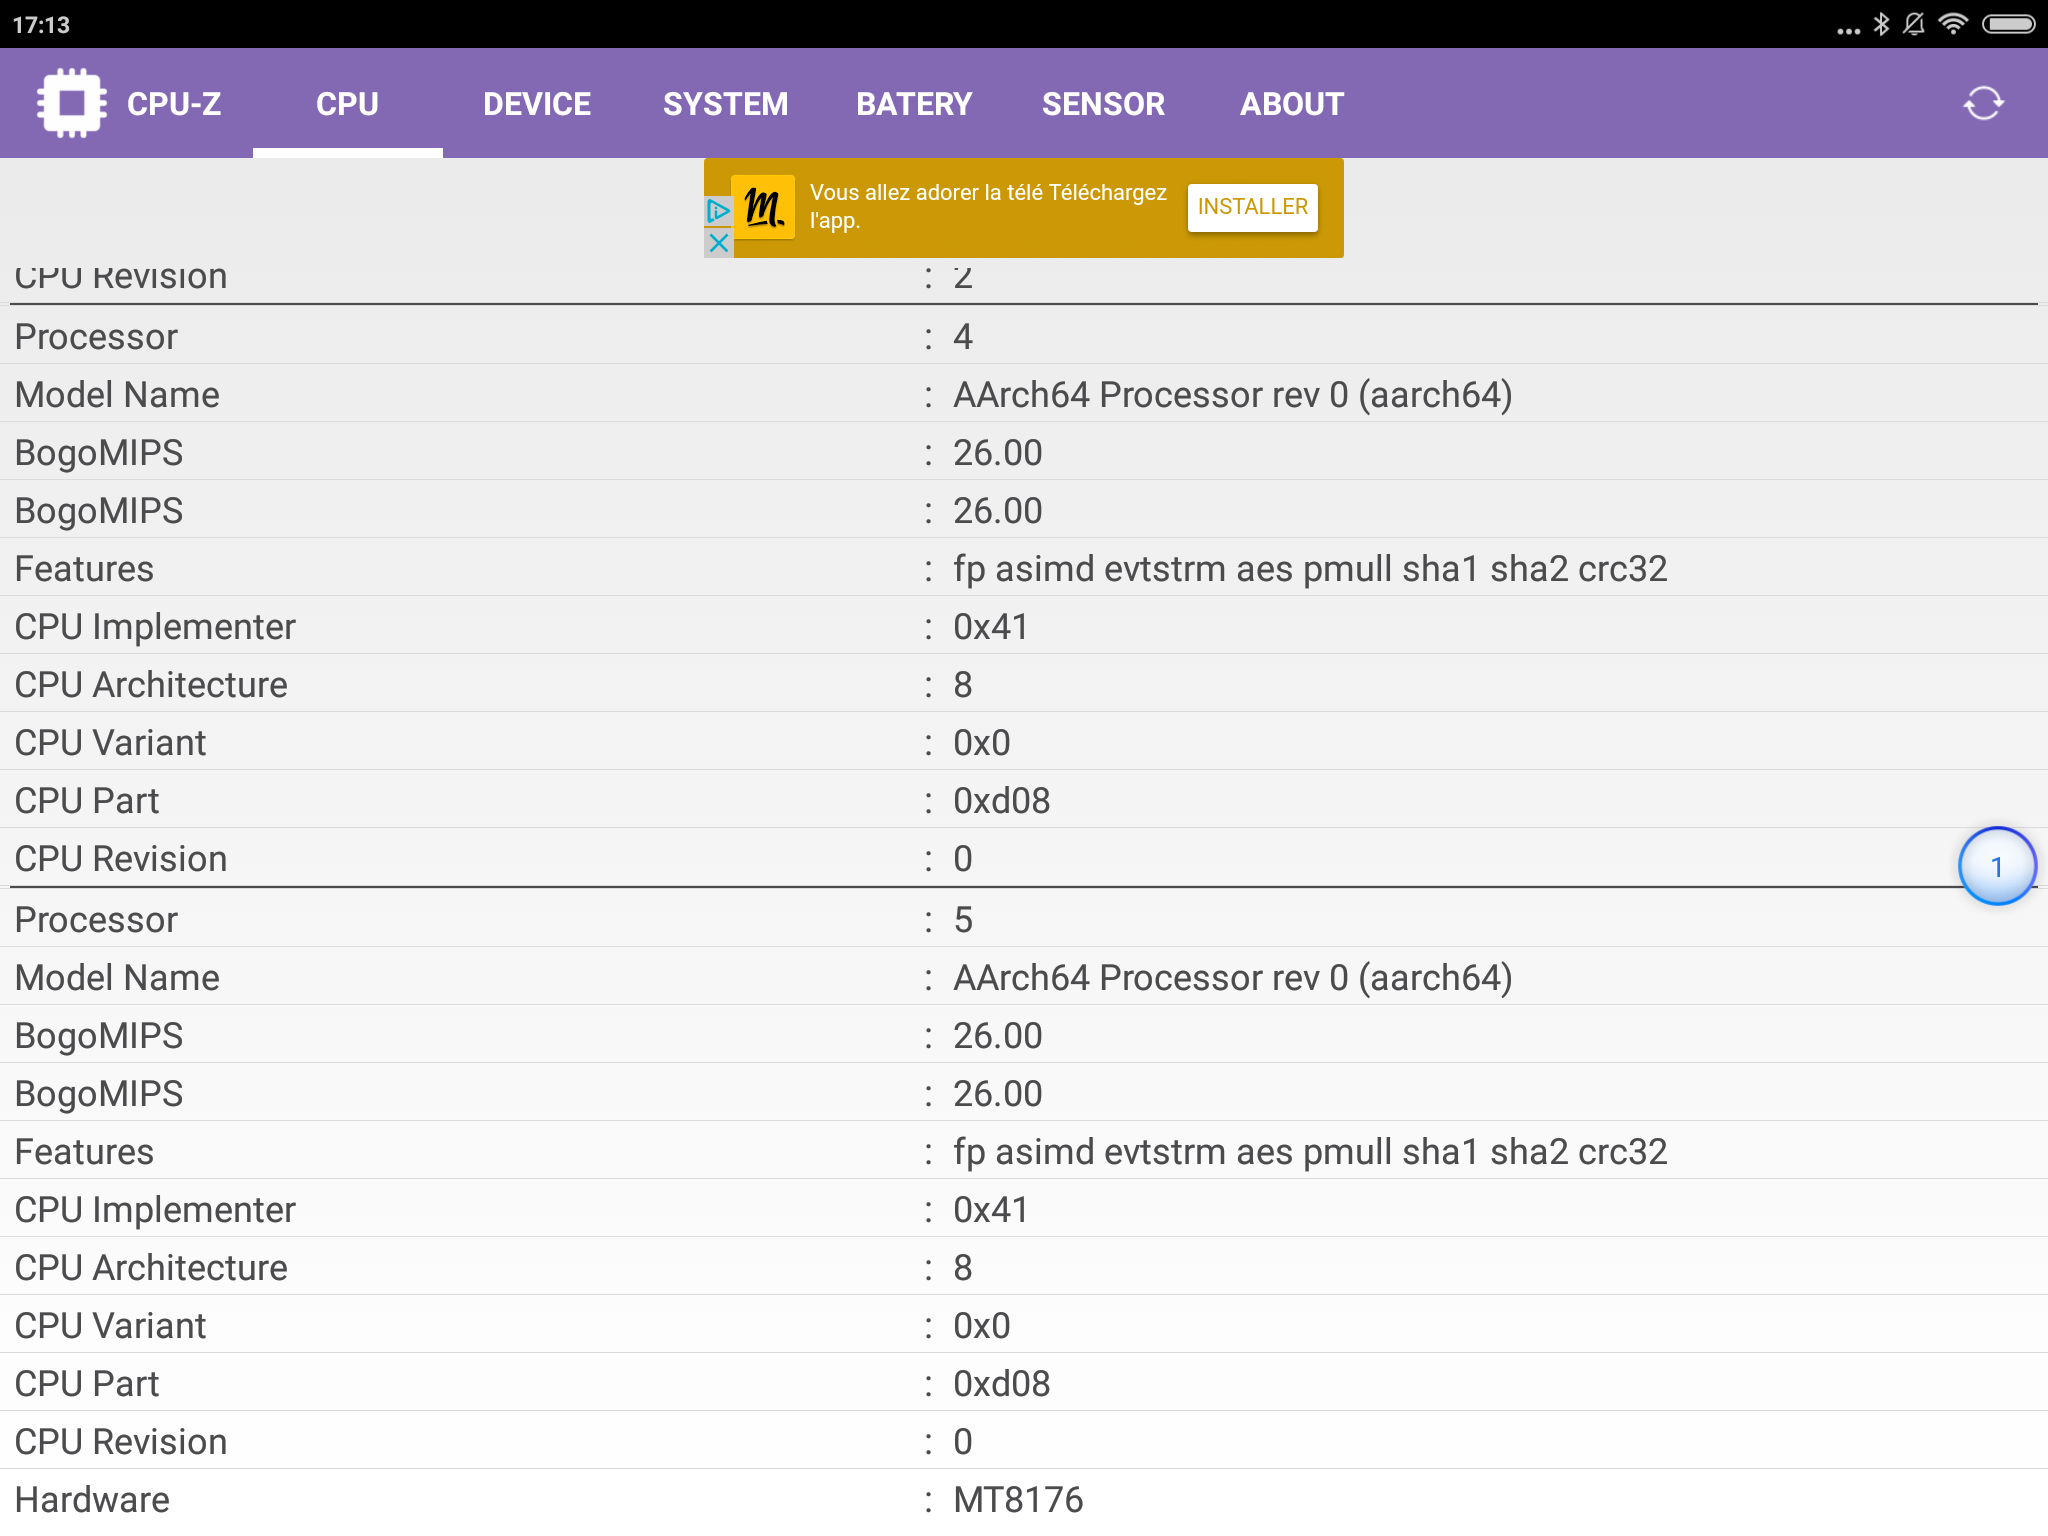Tap the Hardware MT8176 row
Image resolution: width=2048 pixels, height=1536 pixels.
[1018, 1499]
